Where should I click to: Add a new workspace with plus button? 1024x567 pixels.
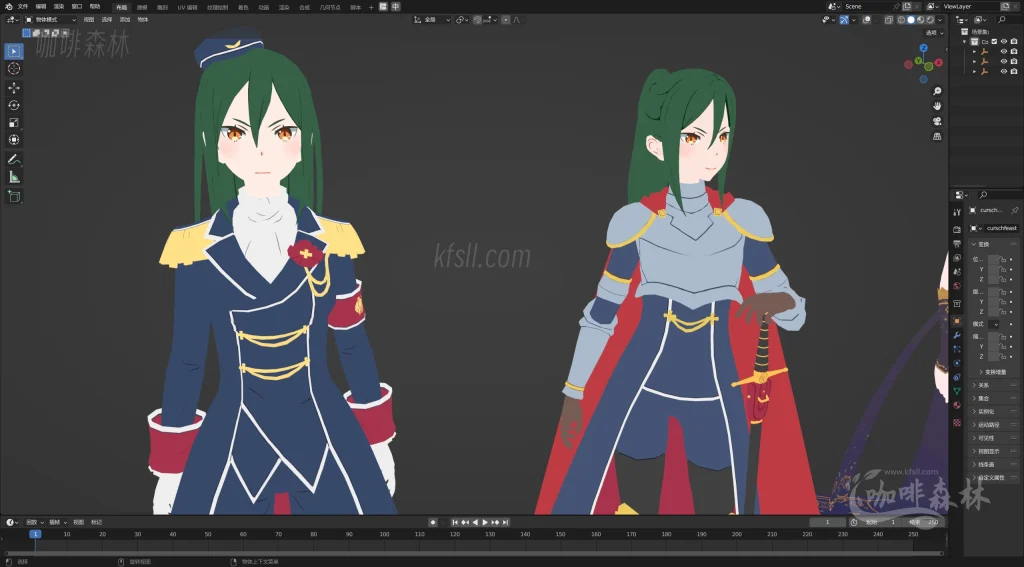point(371,7)
